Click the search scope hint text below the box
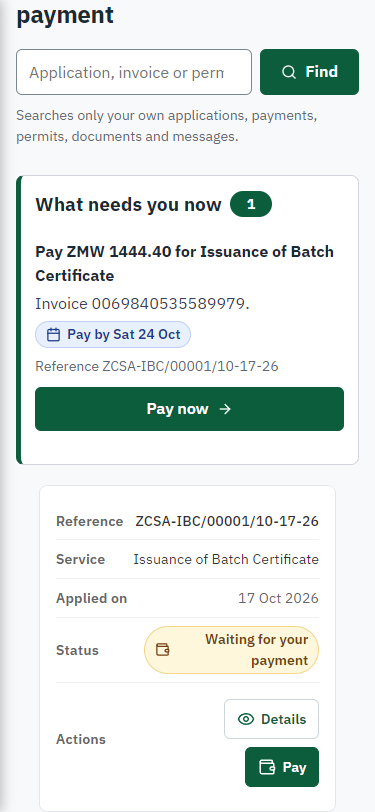Screen dimensions: 375x812 (x=167, y=126)
